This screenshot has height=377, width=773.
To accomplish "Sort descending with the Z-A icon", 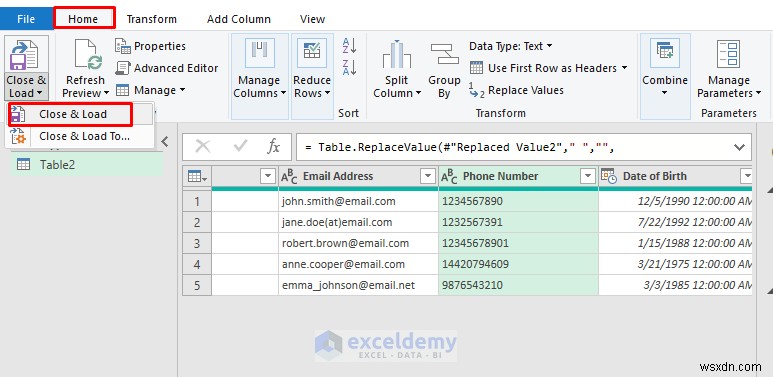I will pyautogui.click(x=349, y=67).
